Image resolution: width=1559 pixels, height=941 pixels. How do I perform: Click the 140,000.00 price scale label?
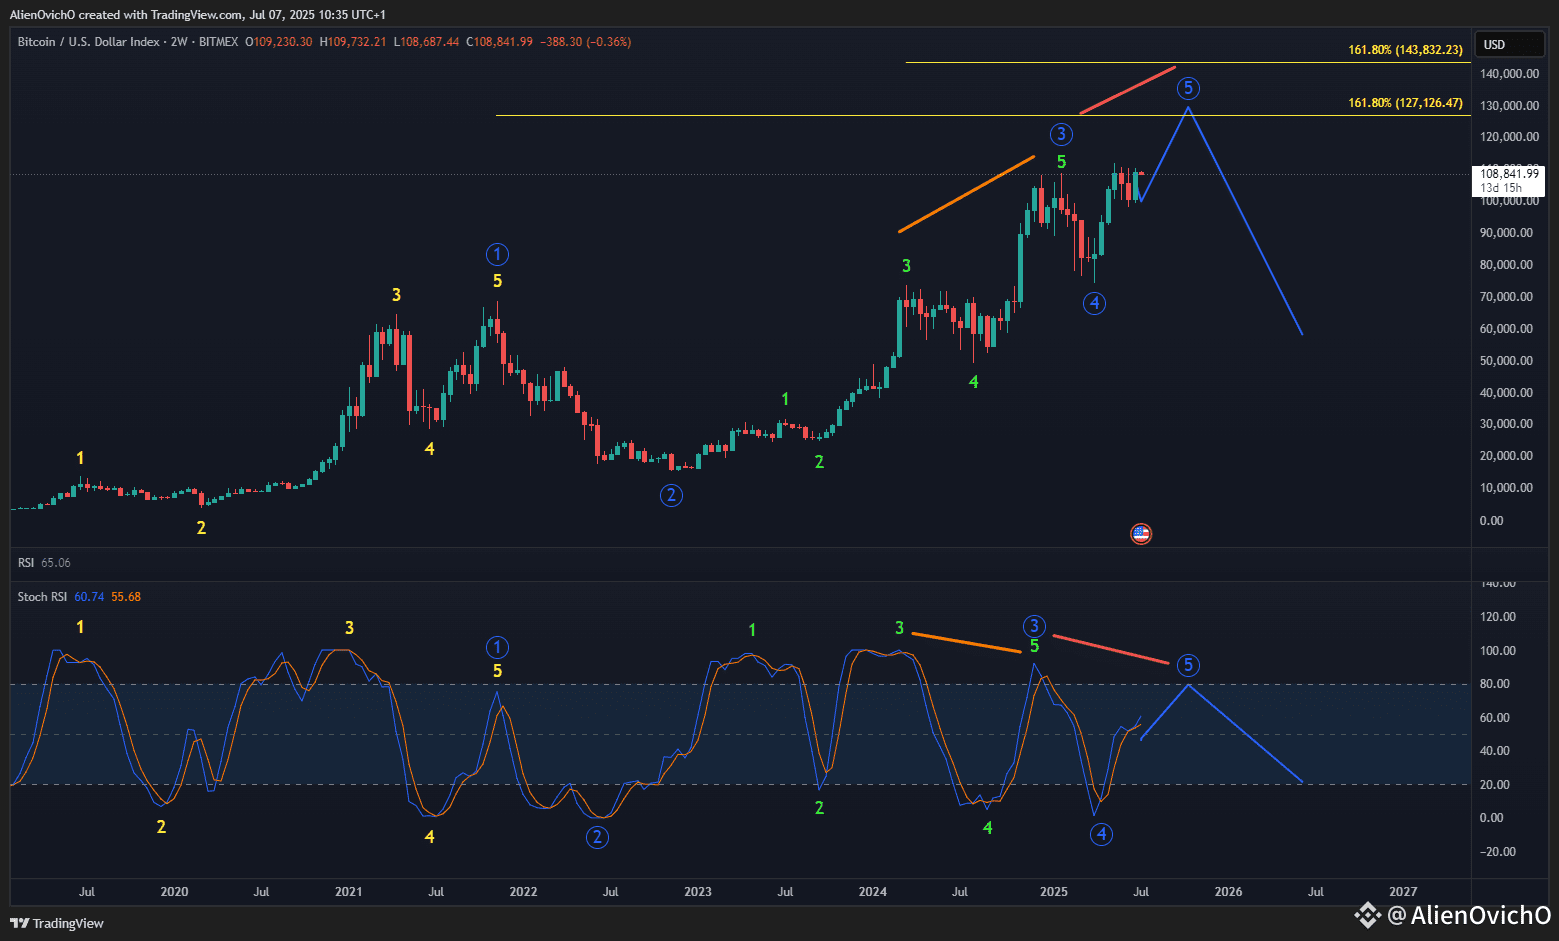[1510, 74]
